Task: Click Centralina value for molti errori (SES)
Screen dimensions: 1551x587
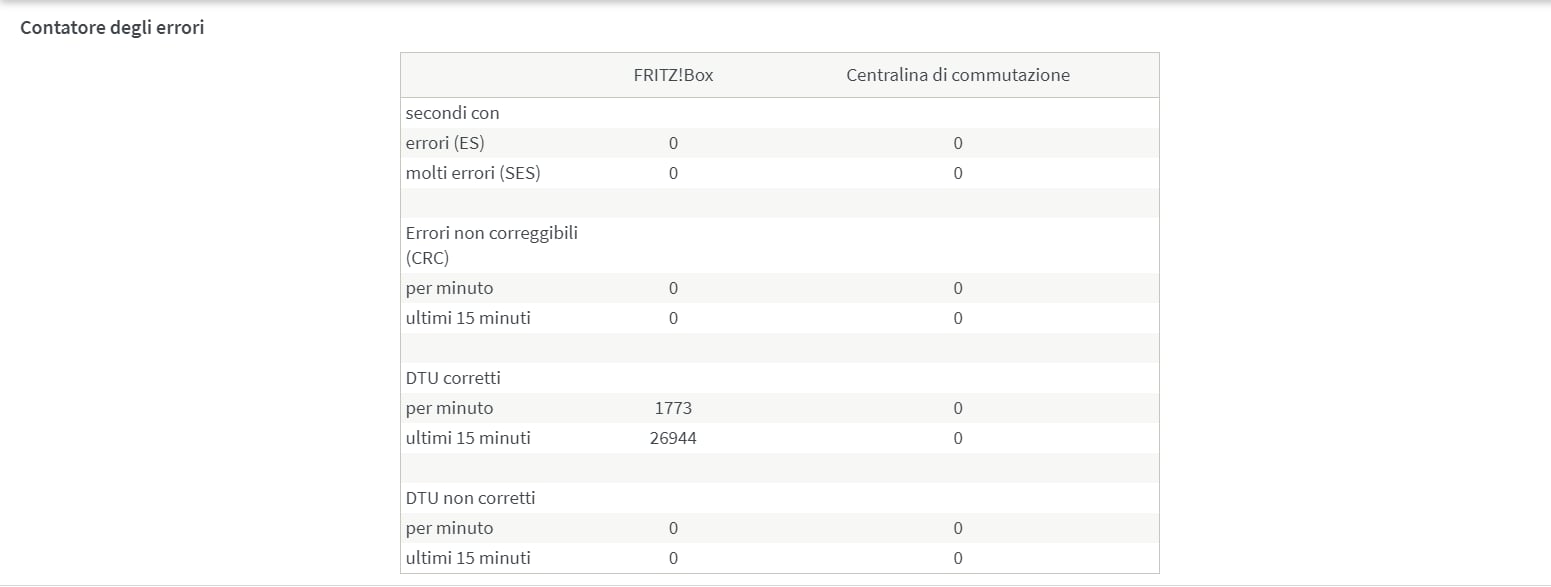Action: coord(957,173)
